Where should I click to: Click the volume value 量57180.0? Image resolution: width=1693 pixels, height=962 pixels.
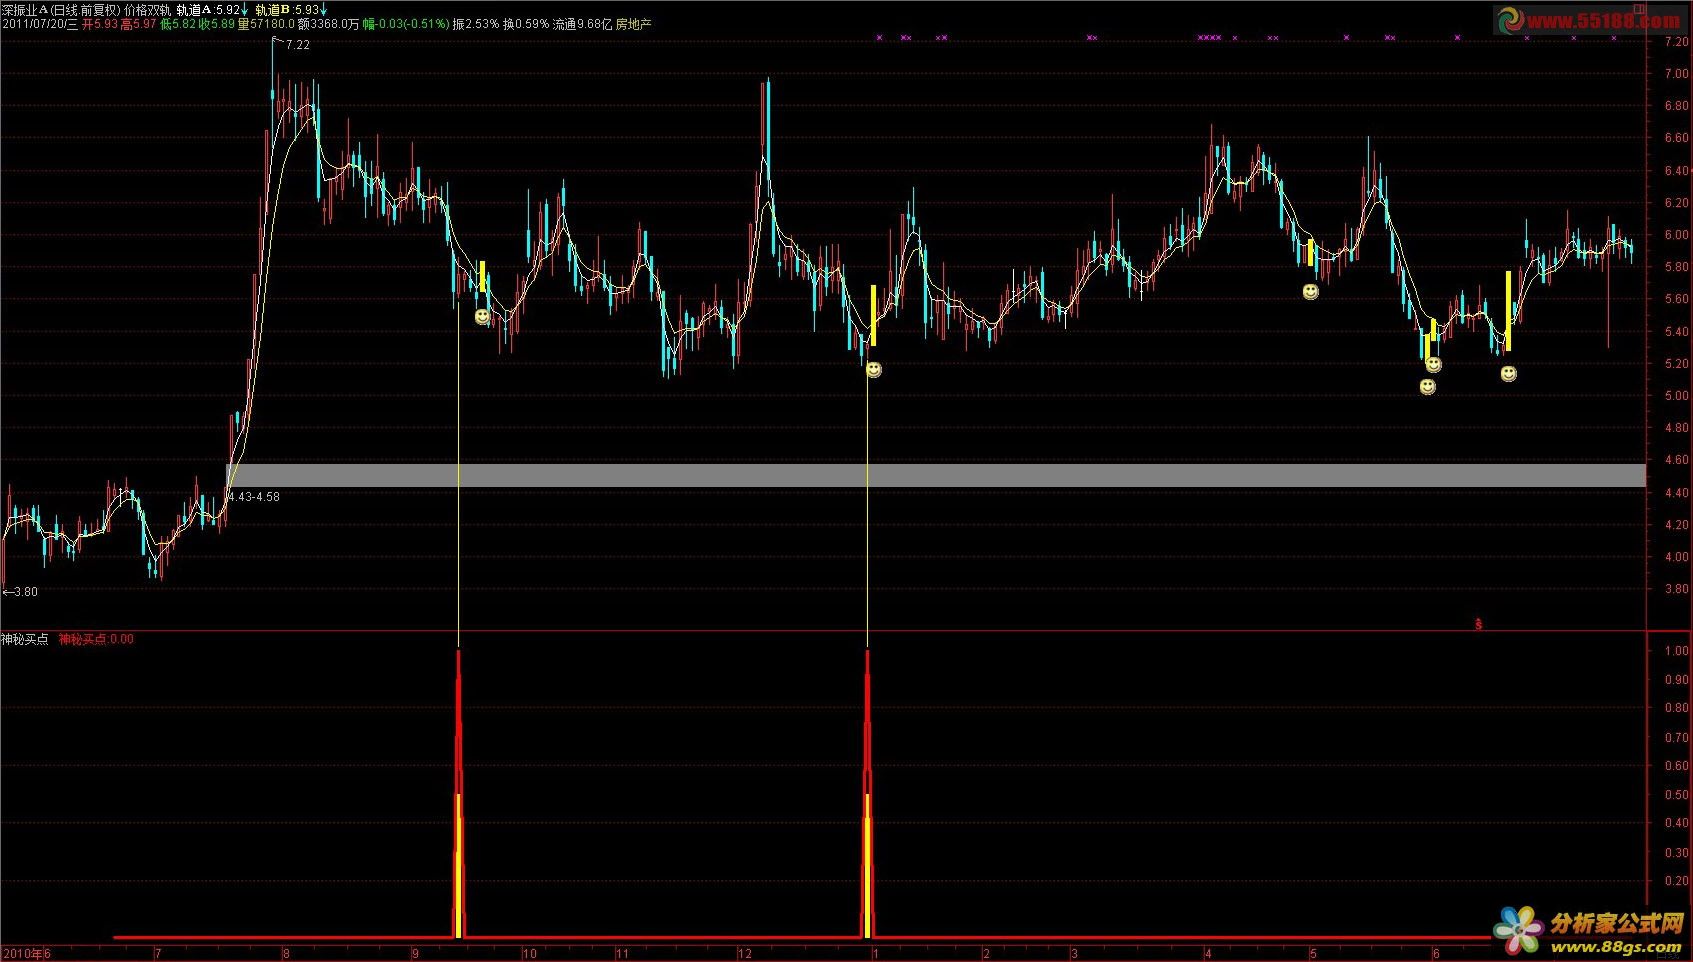pos(266,23)
